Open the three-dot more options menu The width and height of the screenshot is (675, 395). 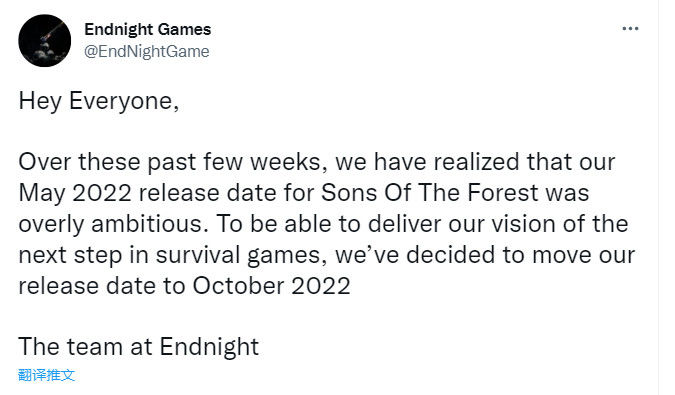[x=630, y=29]
